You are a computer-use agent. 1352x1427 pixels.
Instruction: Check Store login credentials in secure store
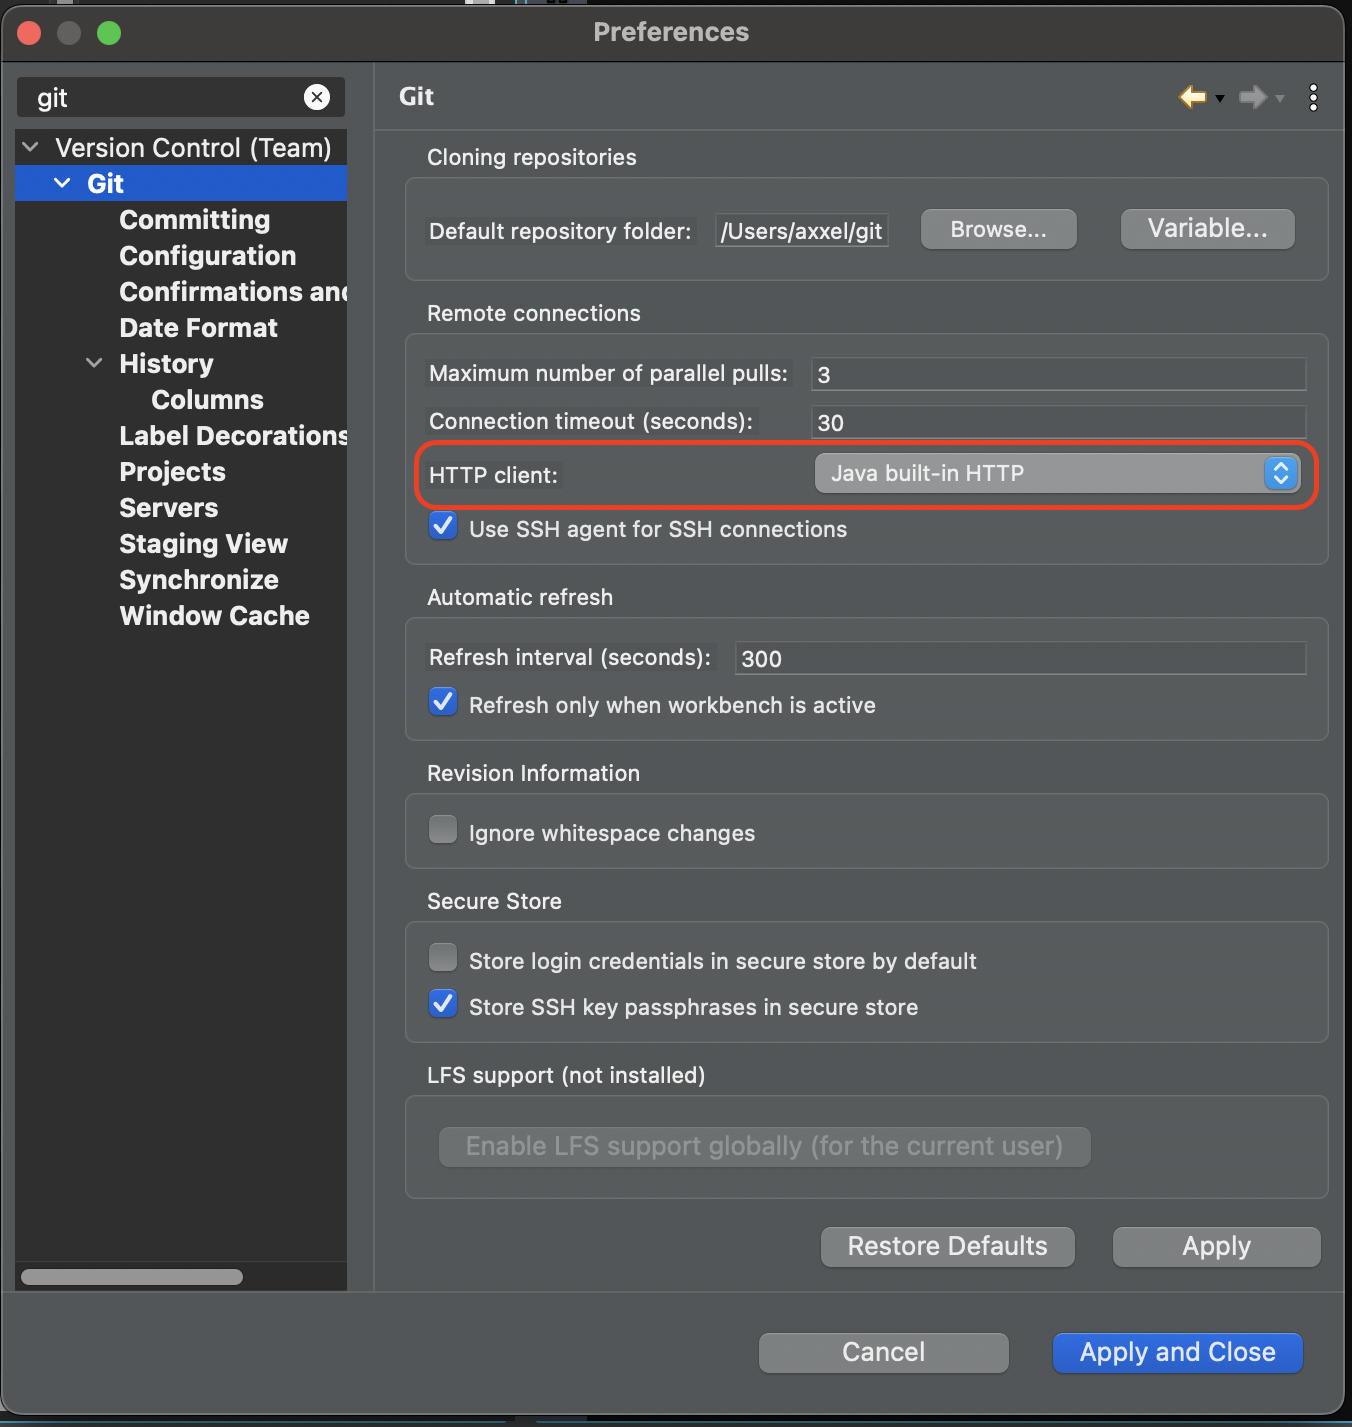[443, 958]
